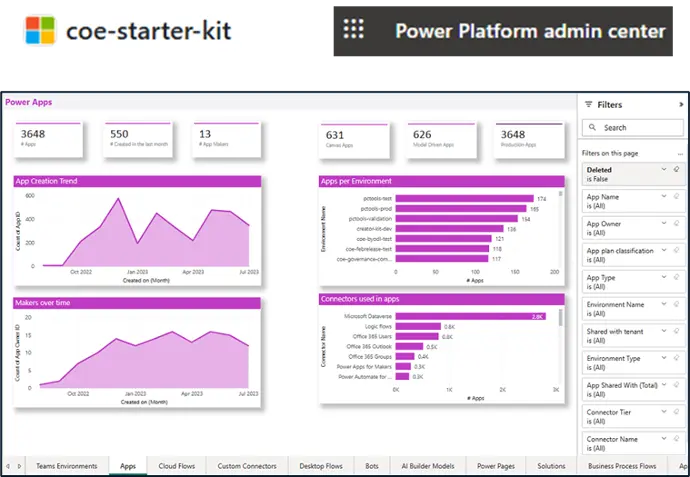Click the pctools-prod environment label
Screen dimensions: 690x477
point(376,209)
